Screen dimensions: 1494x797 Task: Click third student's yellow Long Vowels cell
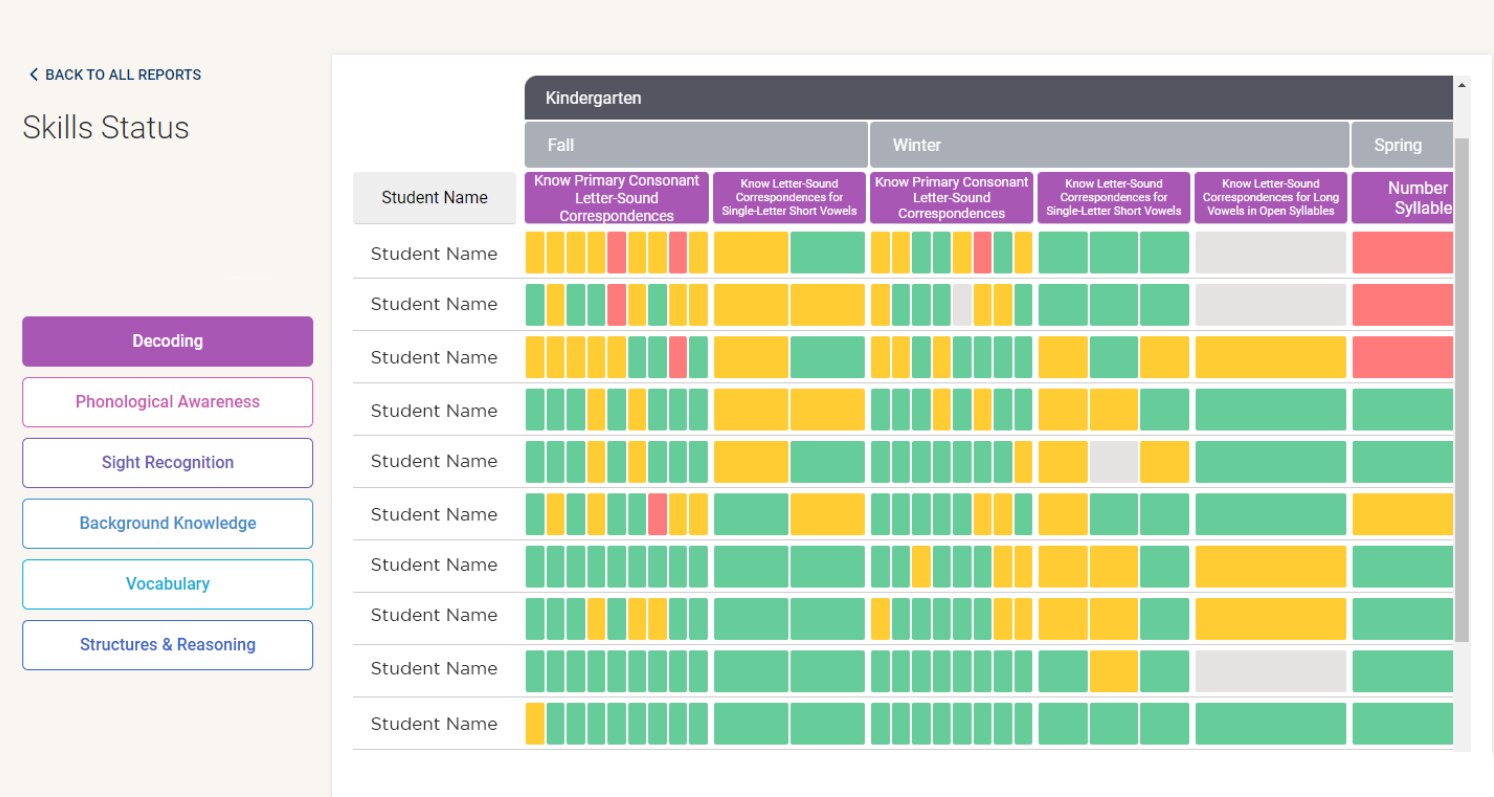[1271, 357]
